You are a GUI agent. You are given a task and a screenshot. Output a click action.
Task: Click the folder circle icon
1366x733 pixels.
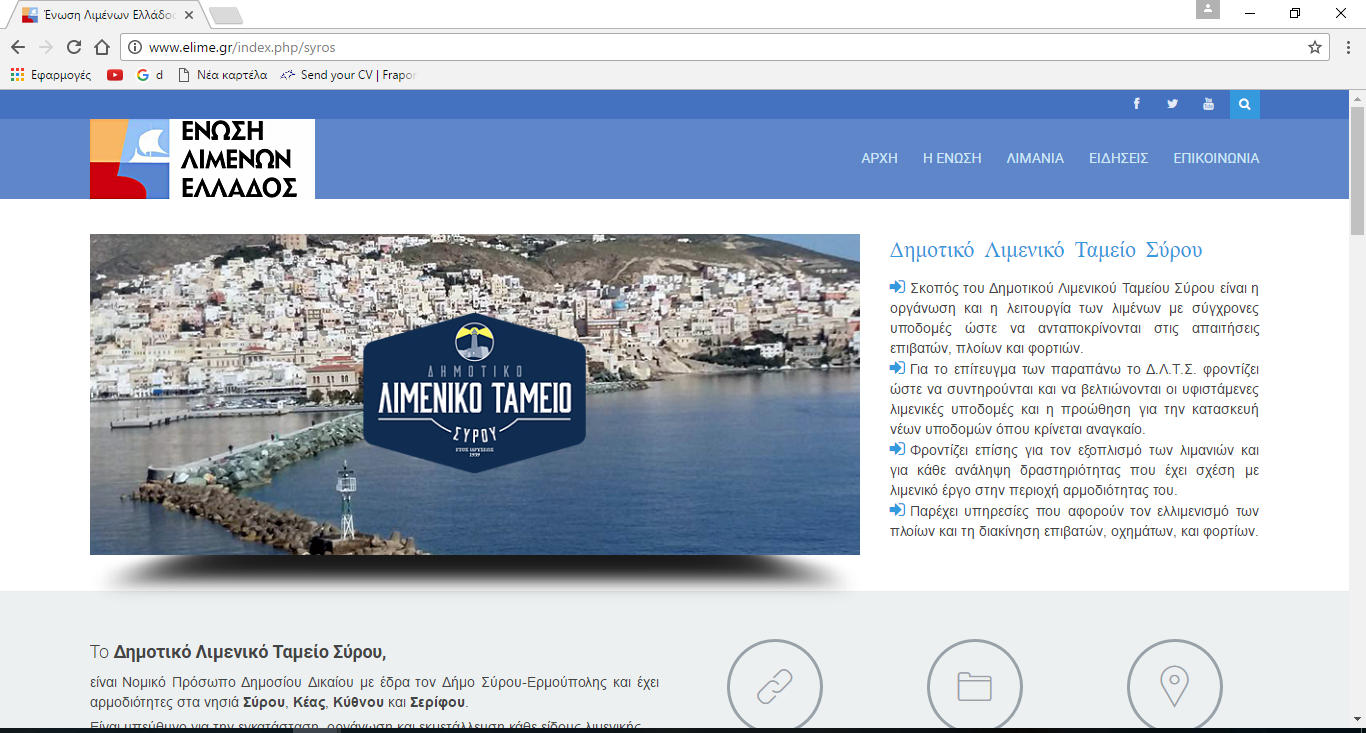(974, 686)
